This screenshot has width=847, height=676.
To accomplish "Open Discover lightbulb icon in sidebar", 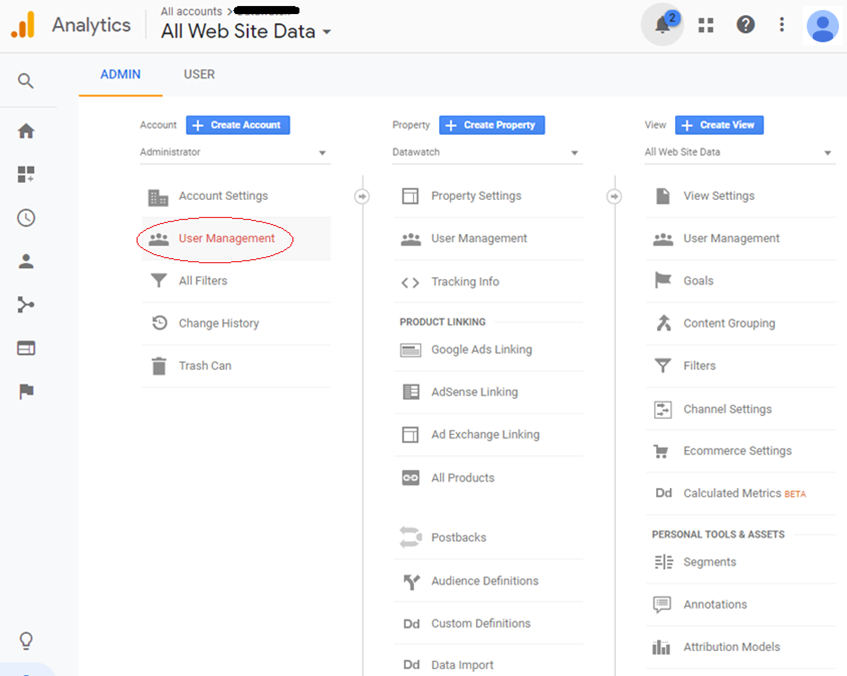I will pos(26,640).
